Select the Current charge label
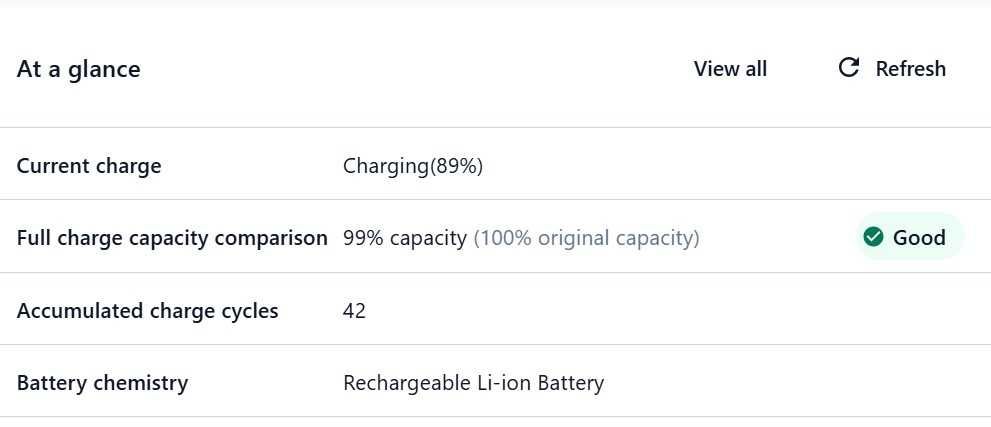The height and width of the screenshot is (427, 991). (x=88, y=166)
